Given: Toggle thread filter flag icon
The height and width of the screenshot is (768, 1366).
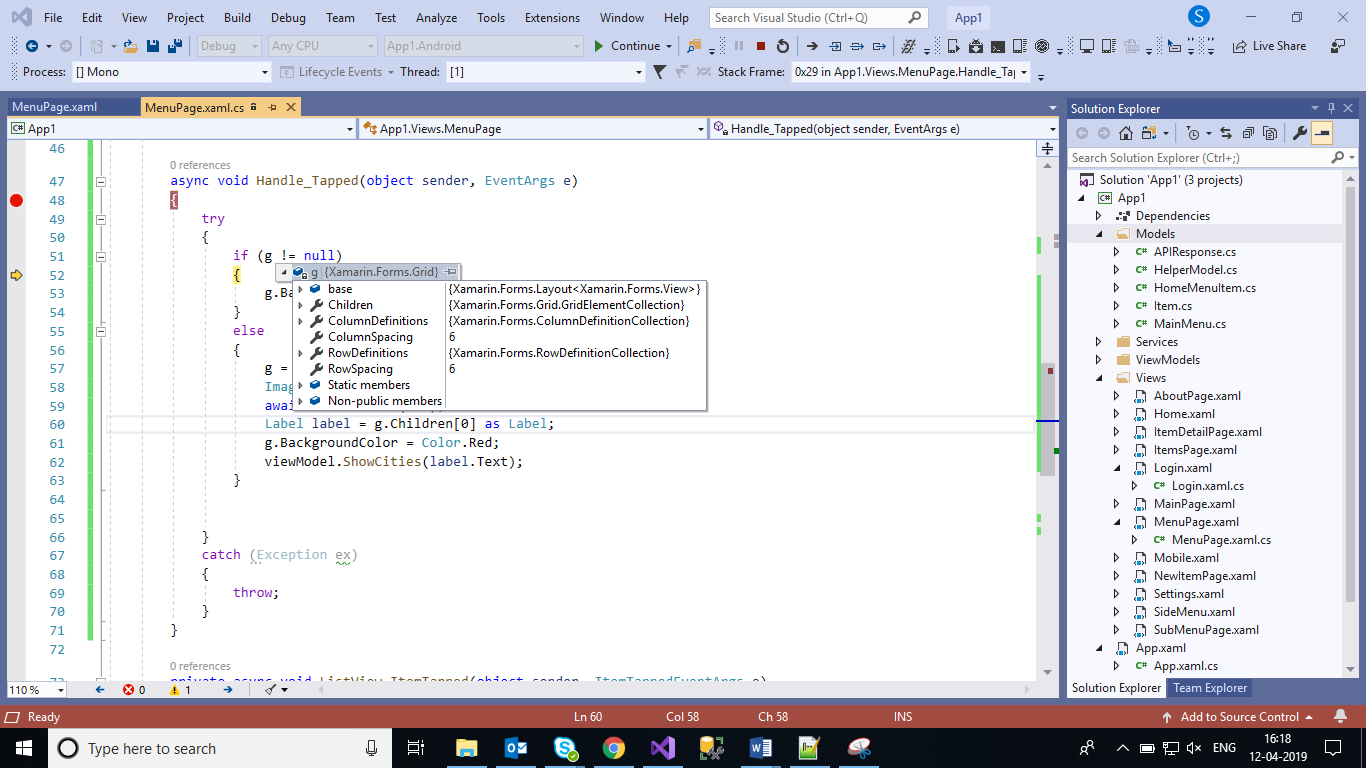Looking at the screenshot, I should [x=659, y=72].
